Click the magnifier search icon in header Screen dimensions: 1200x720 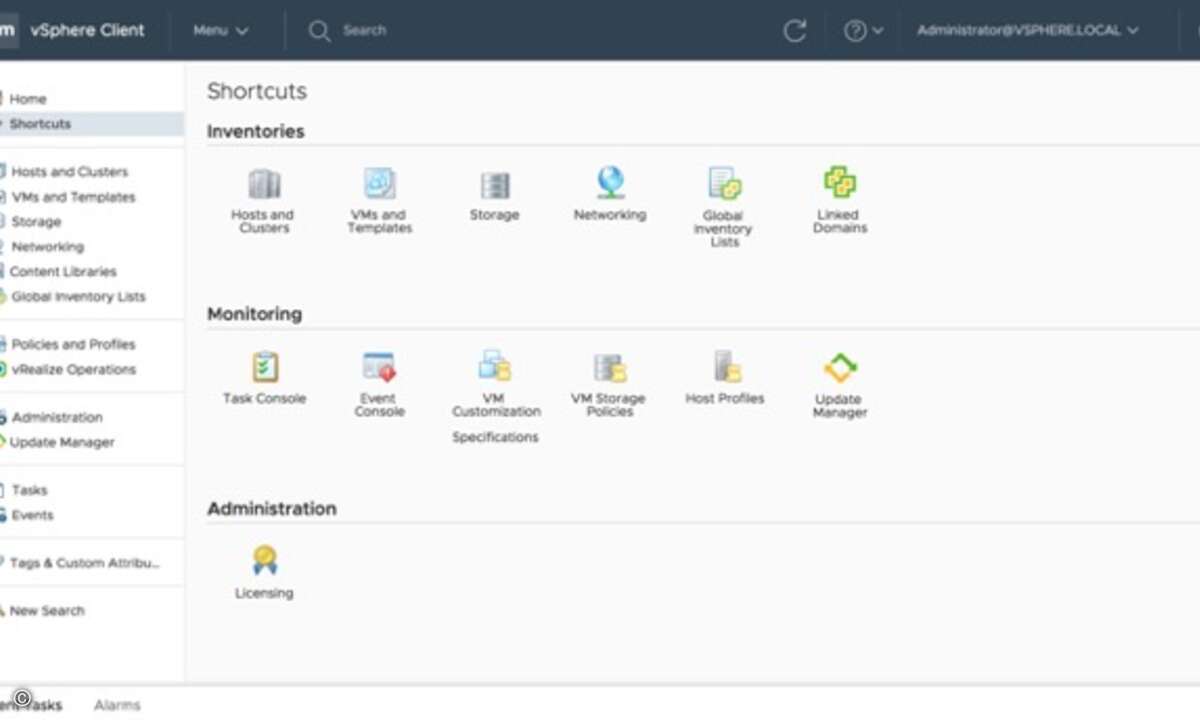[x=319, y=31]
